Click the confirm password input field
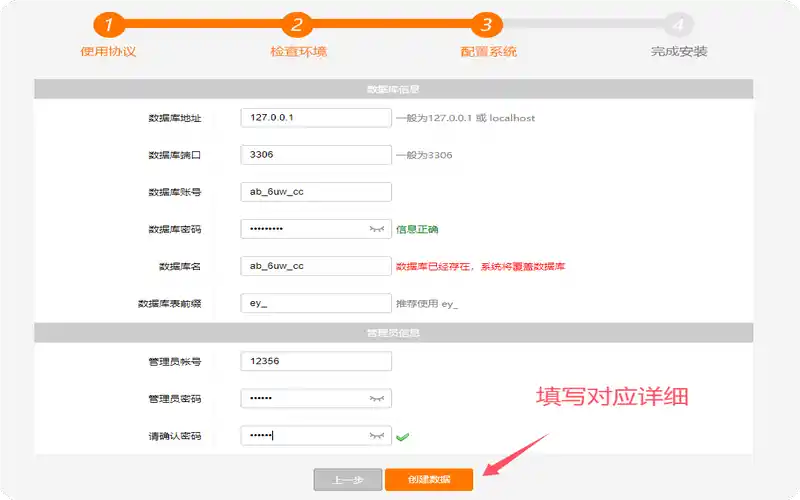The image size is (800, 500). click(316, 436)
